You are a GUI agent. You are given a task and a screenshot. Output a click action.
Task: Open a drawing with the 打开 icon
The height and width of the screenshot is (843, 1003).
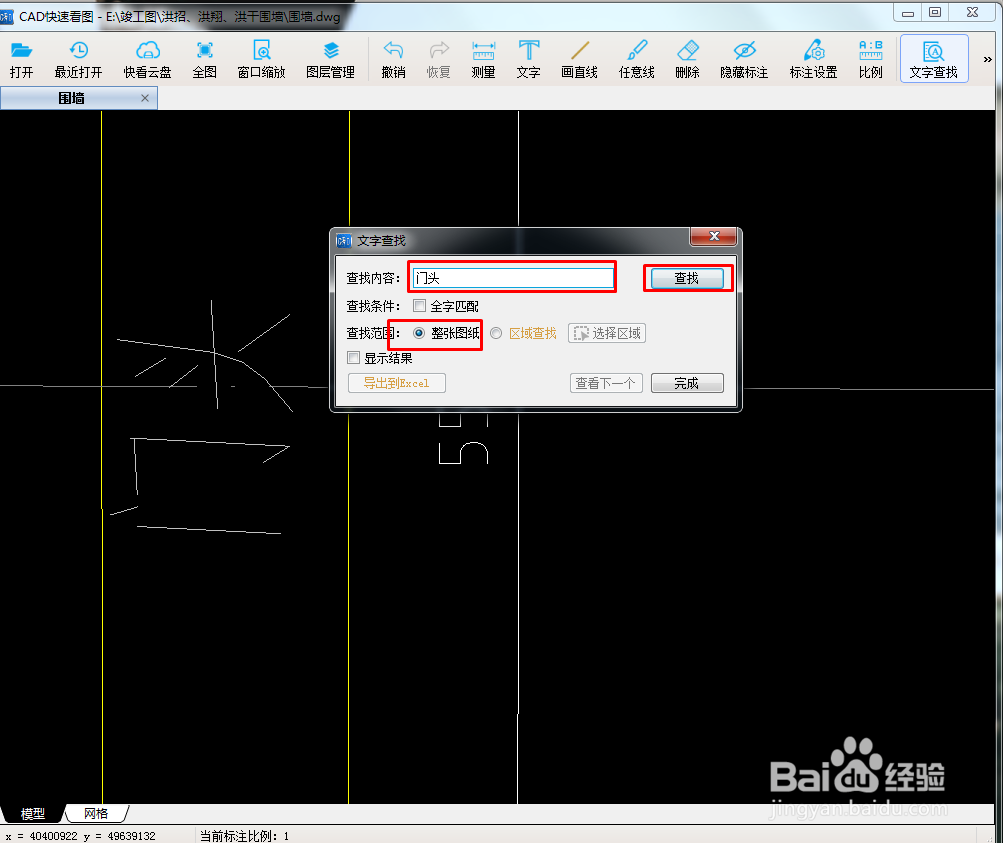(x=21, y=59)
